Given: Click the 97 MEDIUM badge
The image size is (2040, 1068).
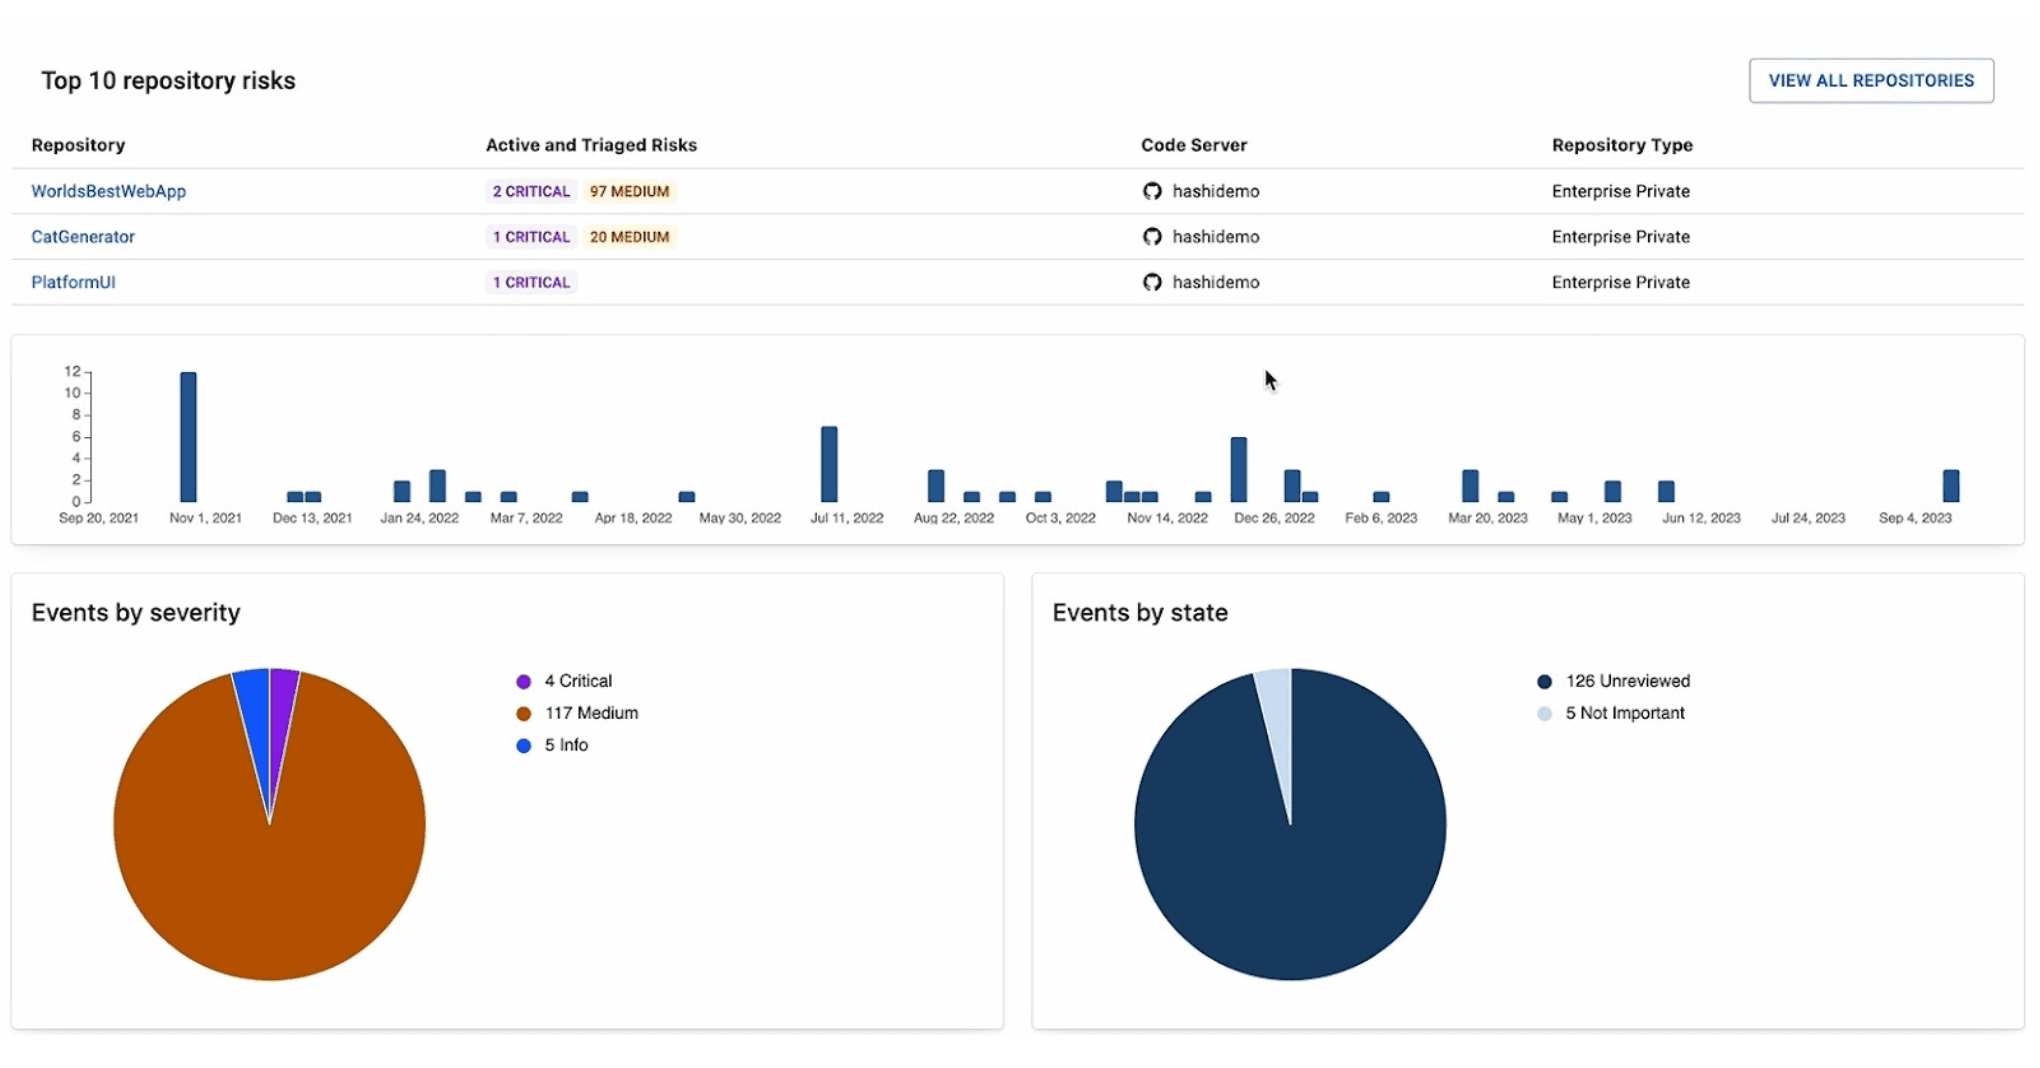Looking at the screenshot, I should pyautogui.click(x=630, y=191).
